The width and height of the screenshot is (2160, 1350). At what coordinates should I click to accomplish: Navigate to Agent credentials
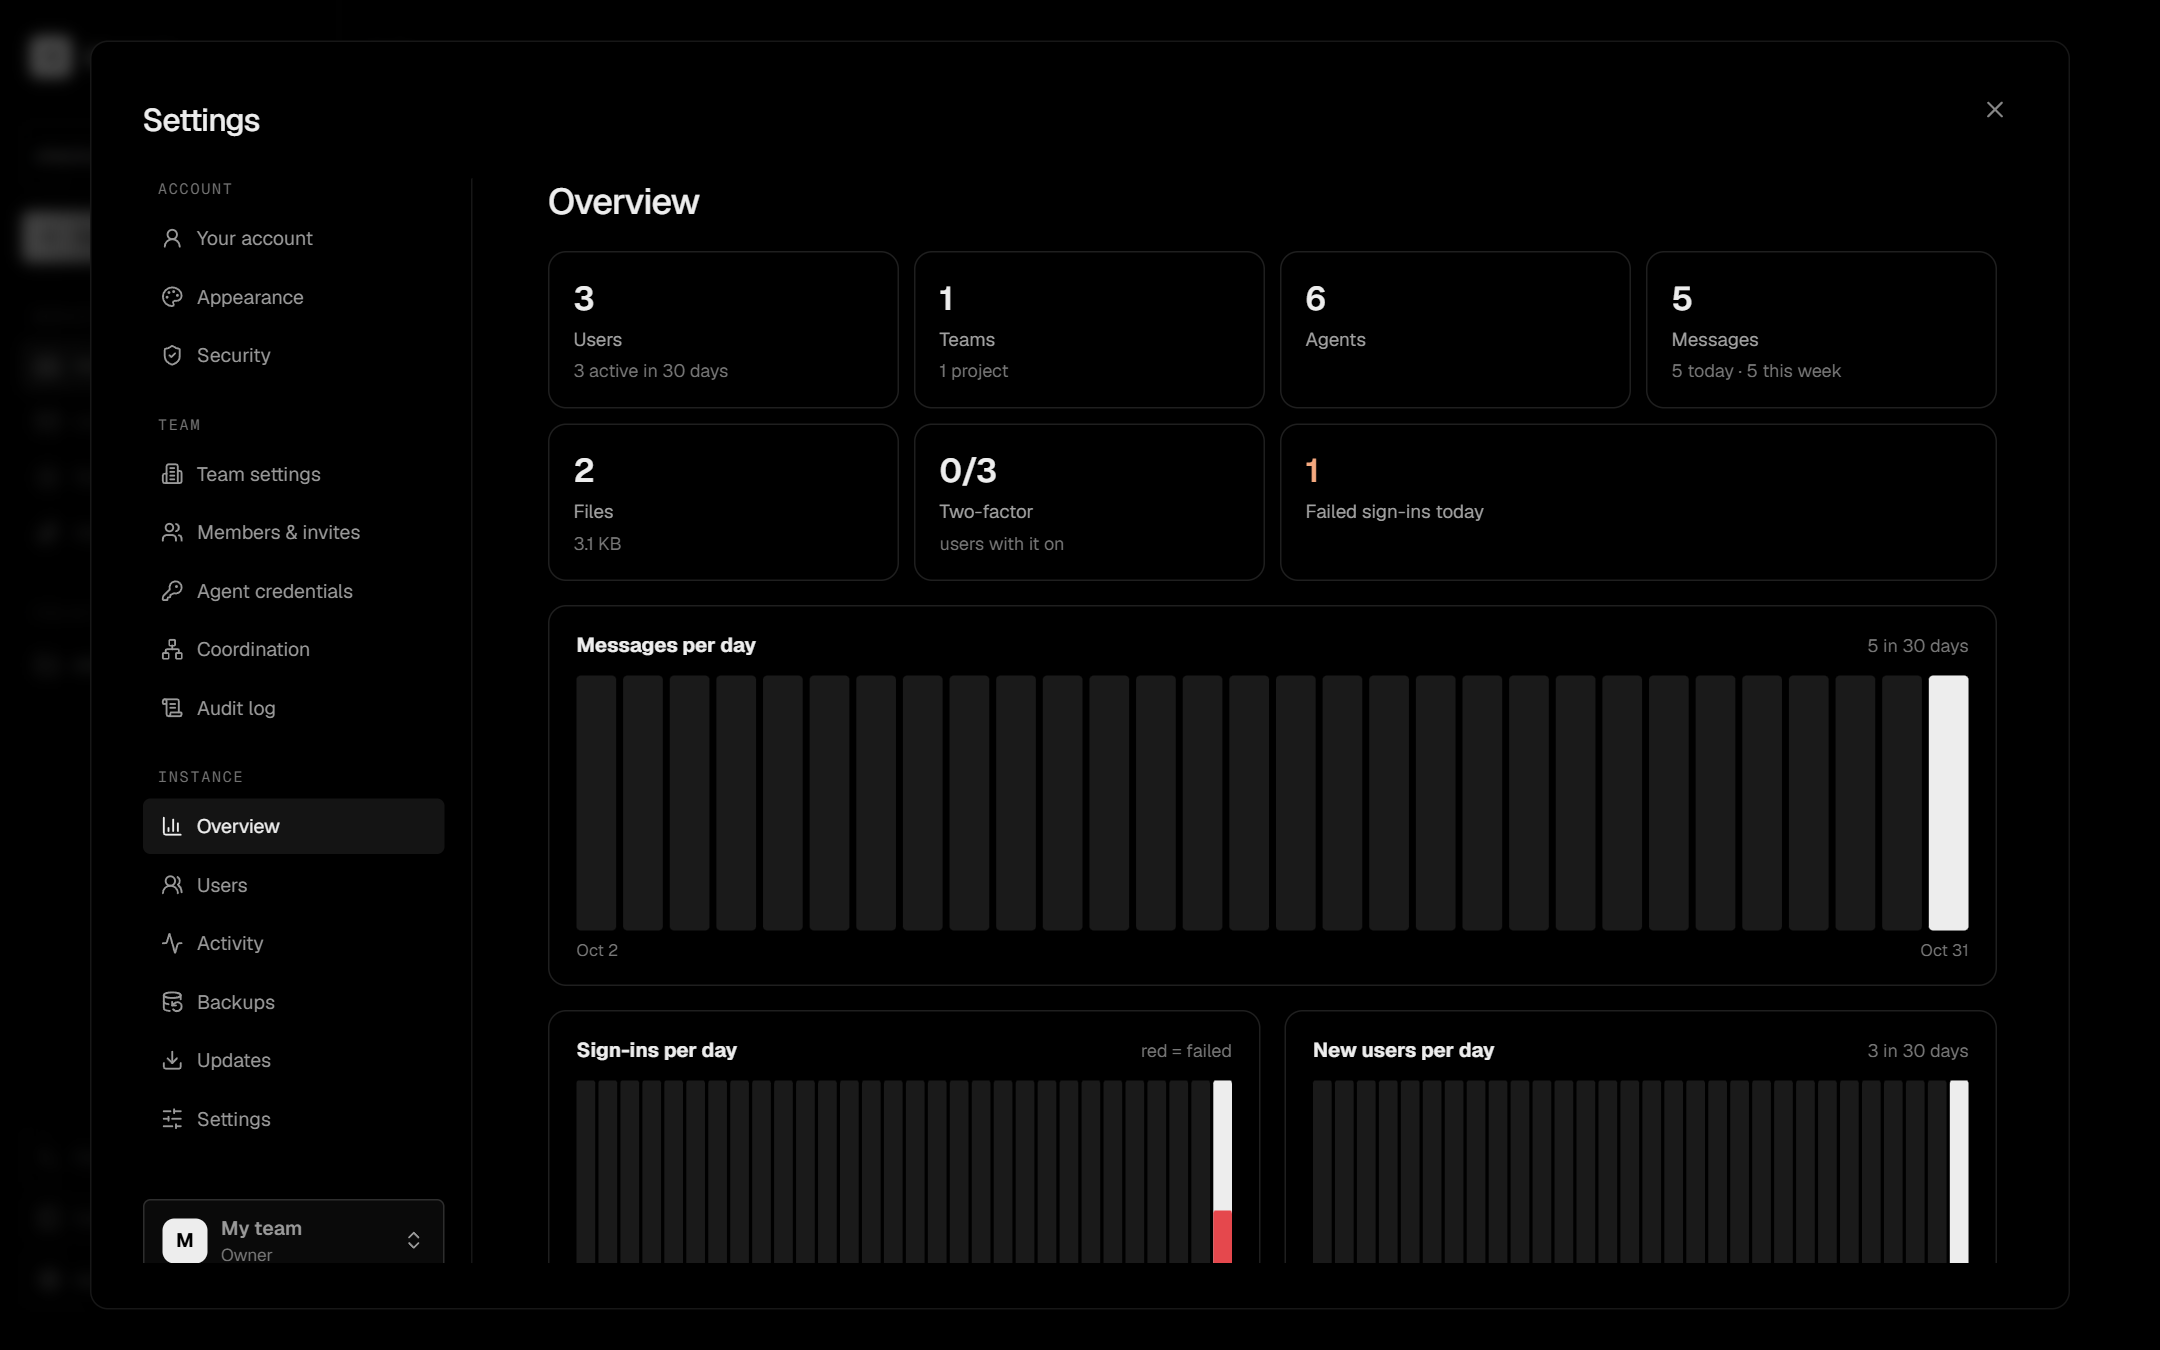293,591
